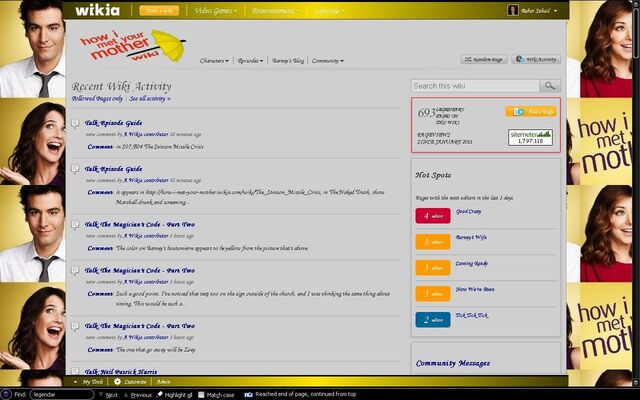Click inside the Search this wiki field

pyautogui.click(x=475, y=86)
